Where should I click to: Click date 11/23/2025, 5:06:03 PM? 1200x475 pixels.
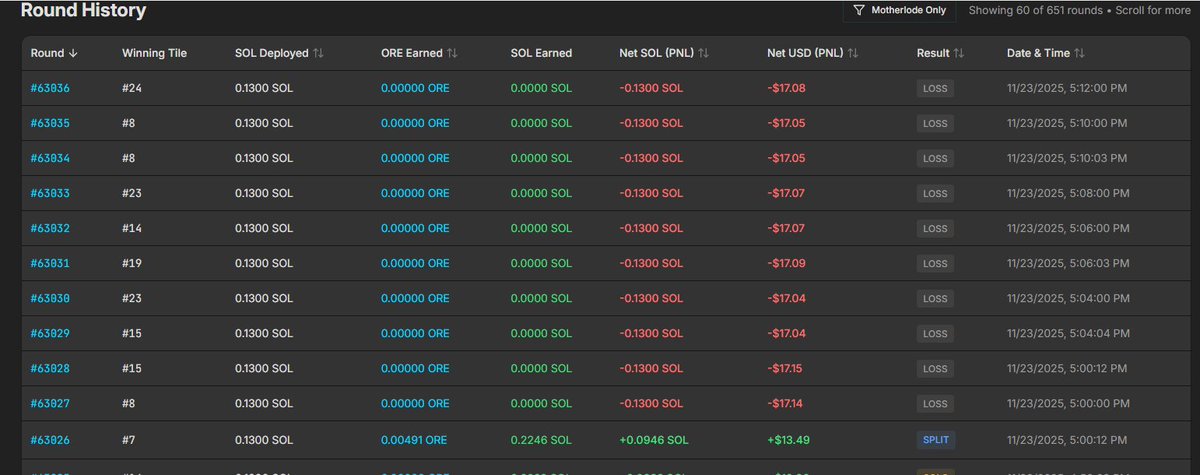(1068, 263)
